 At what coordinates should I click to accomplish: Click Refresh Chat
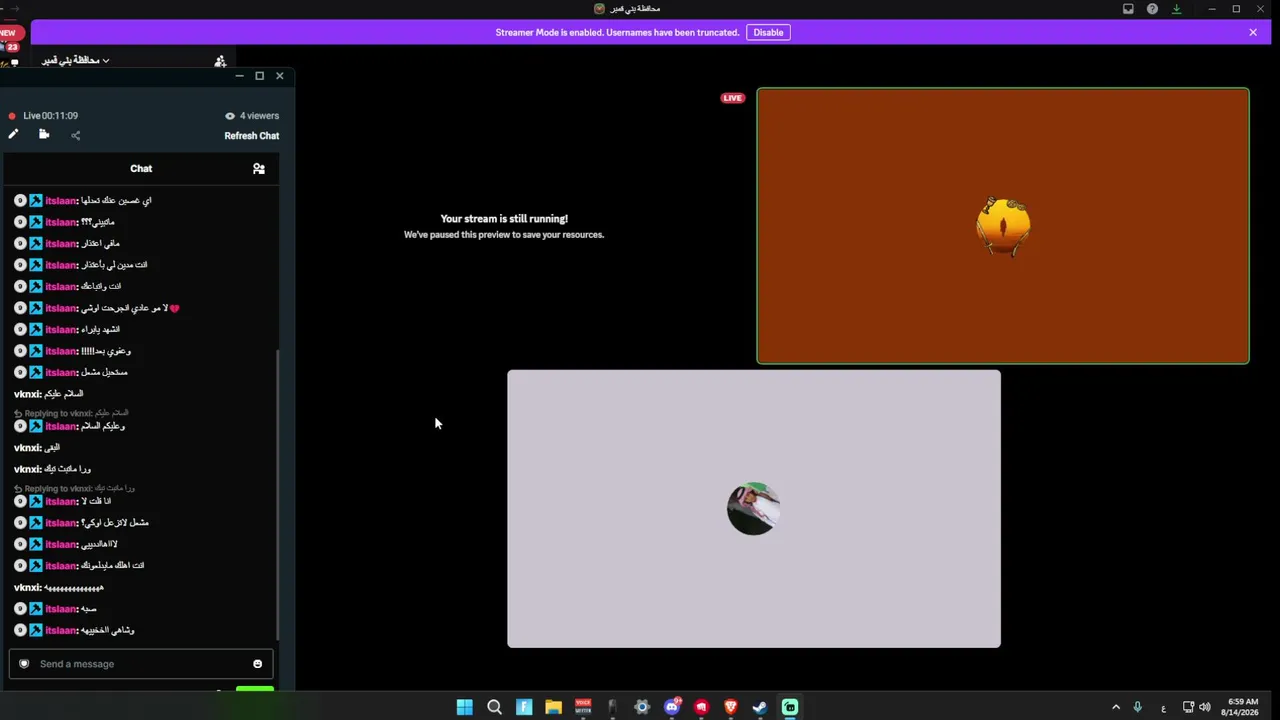252,136
